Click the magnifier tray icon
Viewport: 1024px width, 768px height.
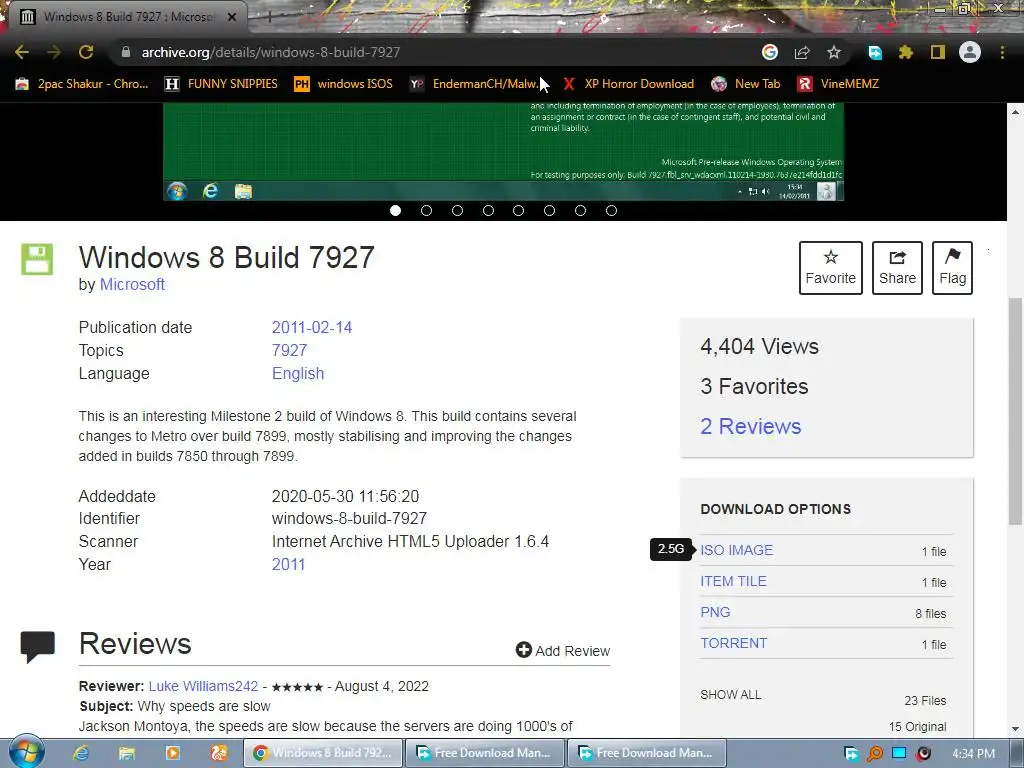pyautogui.click(x=874, y=754)
